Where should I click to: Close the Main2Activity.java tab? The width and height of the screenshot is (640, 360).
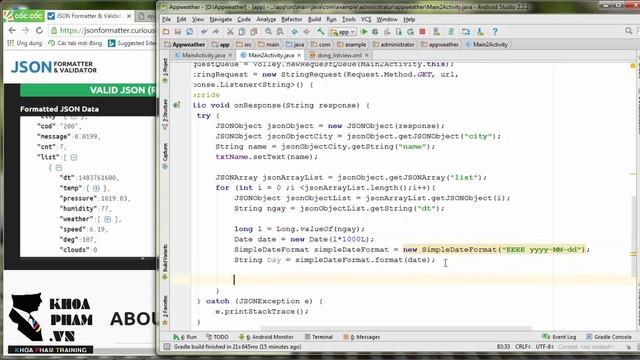pos(299,55)
